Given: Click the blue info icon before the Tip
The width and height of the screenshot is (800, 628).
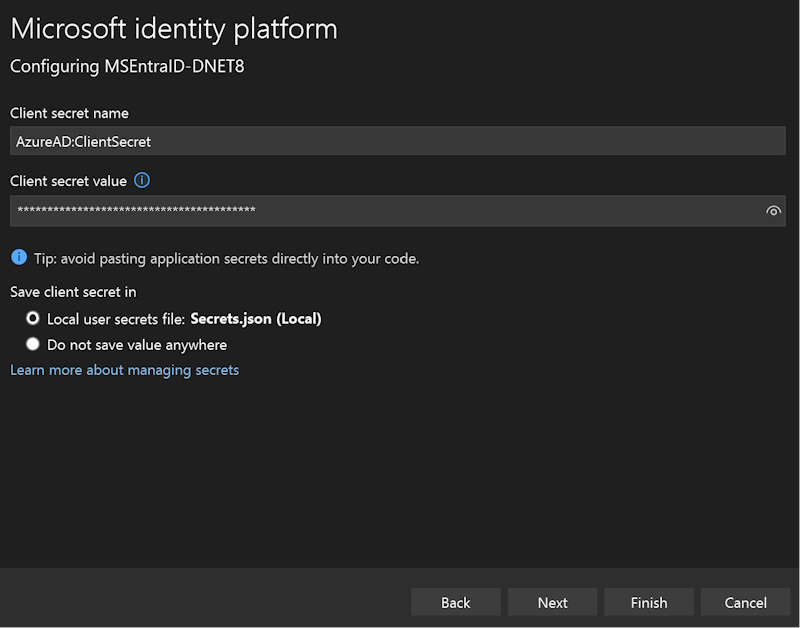Looking at the screenshot, I should point(18,257).
